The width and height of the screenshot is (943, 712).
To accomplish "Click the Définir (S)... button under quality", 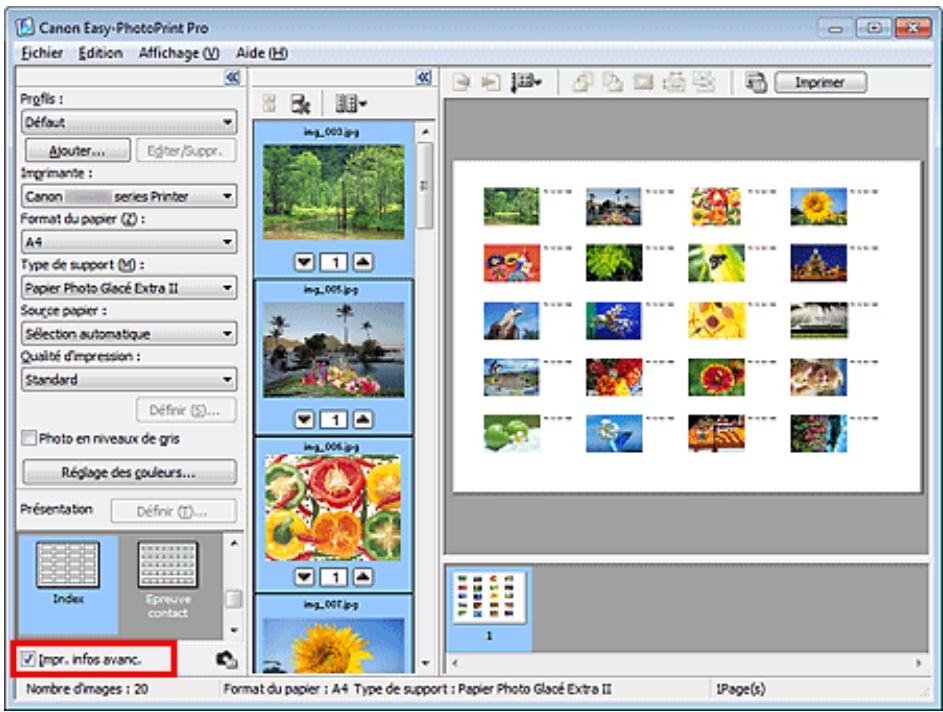I will [185, 410].
